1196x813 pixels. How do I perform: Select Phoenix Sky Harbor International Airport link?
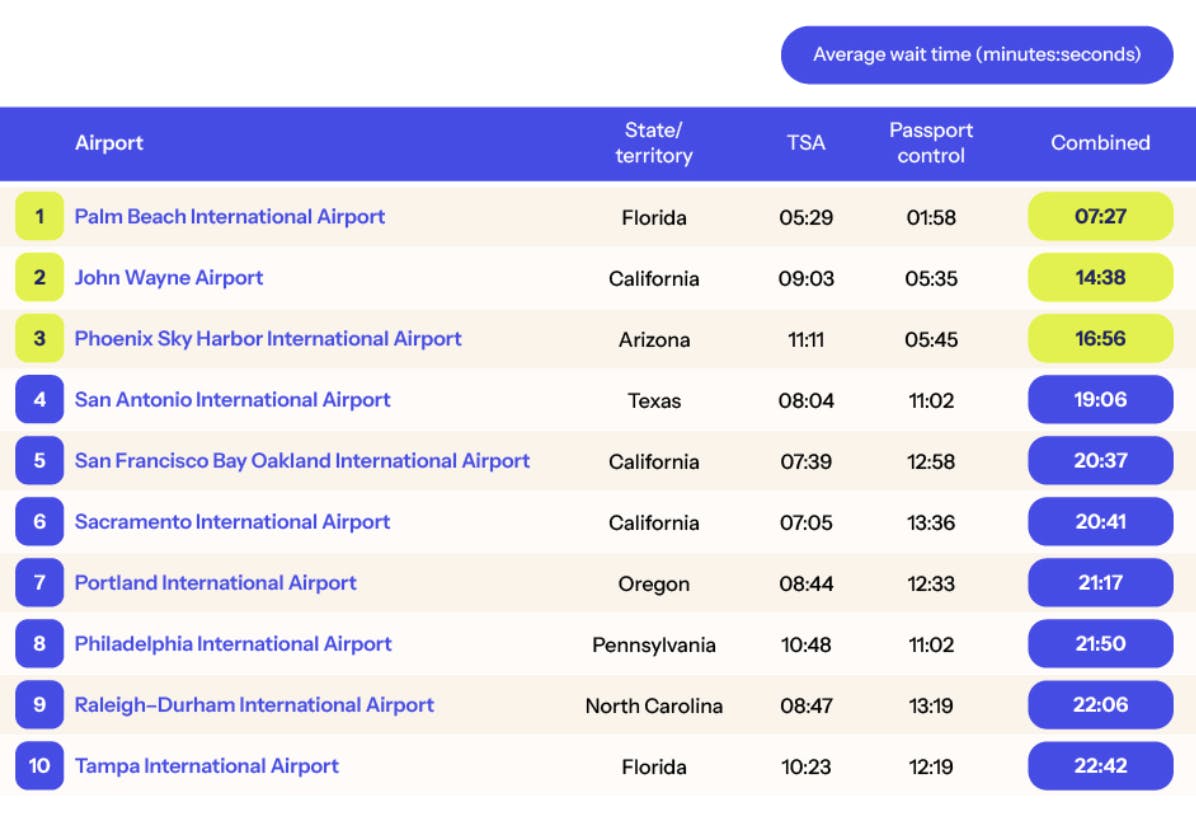coord(268,339)
